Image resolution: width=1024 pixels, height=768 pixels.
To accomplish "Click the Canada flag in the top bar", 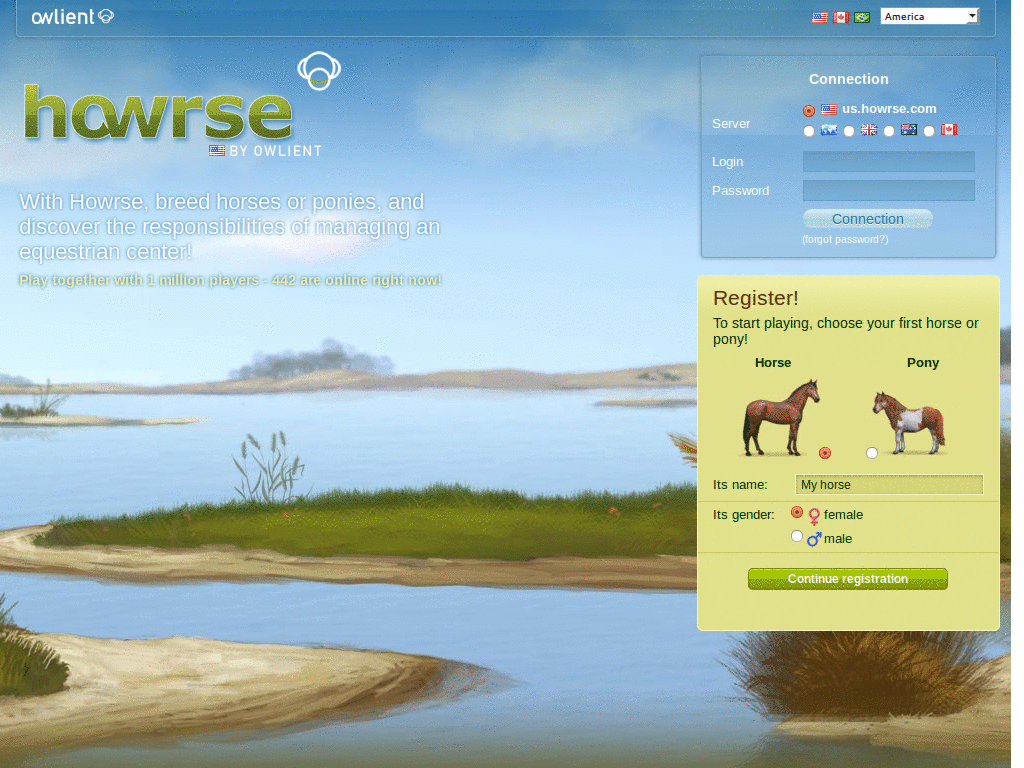I will coord(840,18).
